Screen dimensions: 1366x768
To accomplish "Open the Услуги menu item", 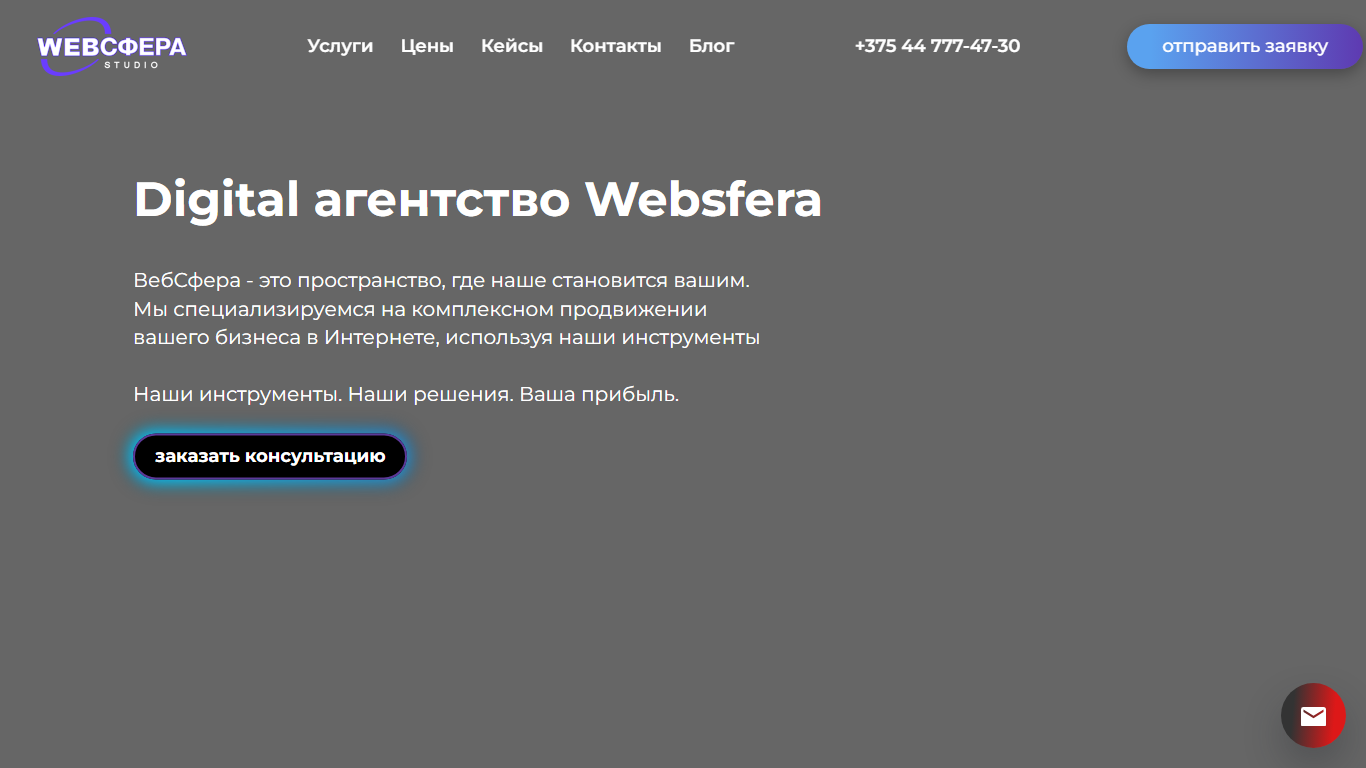I will [x=340, y=46].
